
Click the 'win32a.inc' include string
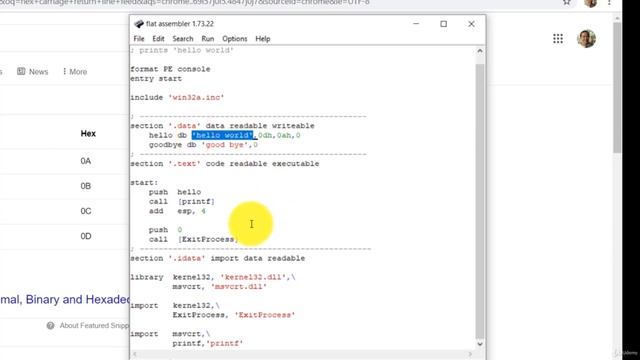point(196,98)
